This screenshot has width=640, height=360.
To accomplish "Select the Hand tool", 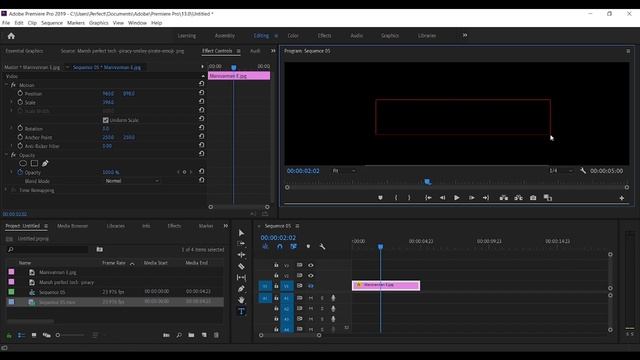I will pos(241,300).
